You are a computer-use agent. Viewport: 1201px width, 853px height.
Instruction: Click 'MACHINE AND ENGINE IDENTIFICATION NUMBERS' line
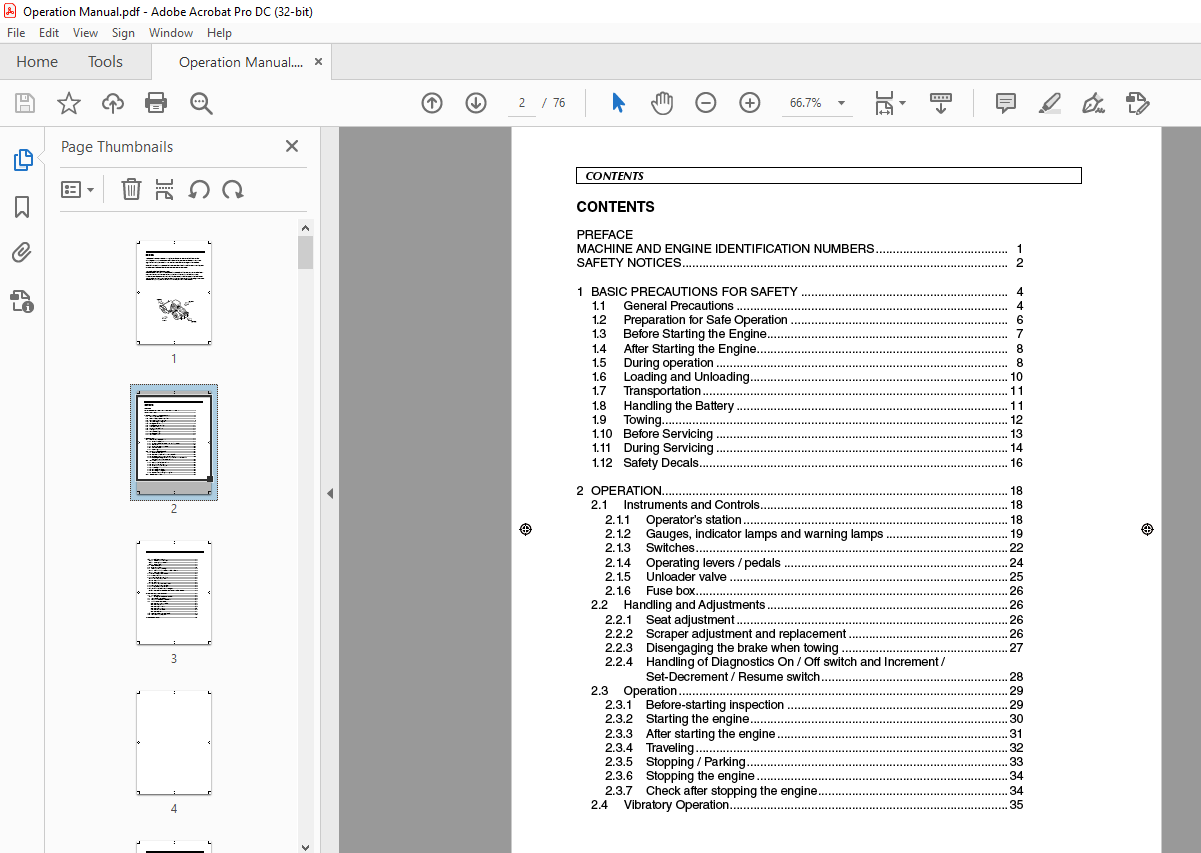point(799,249)
